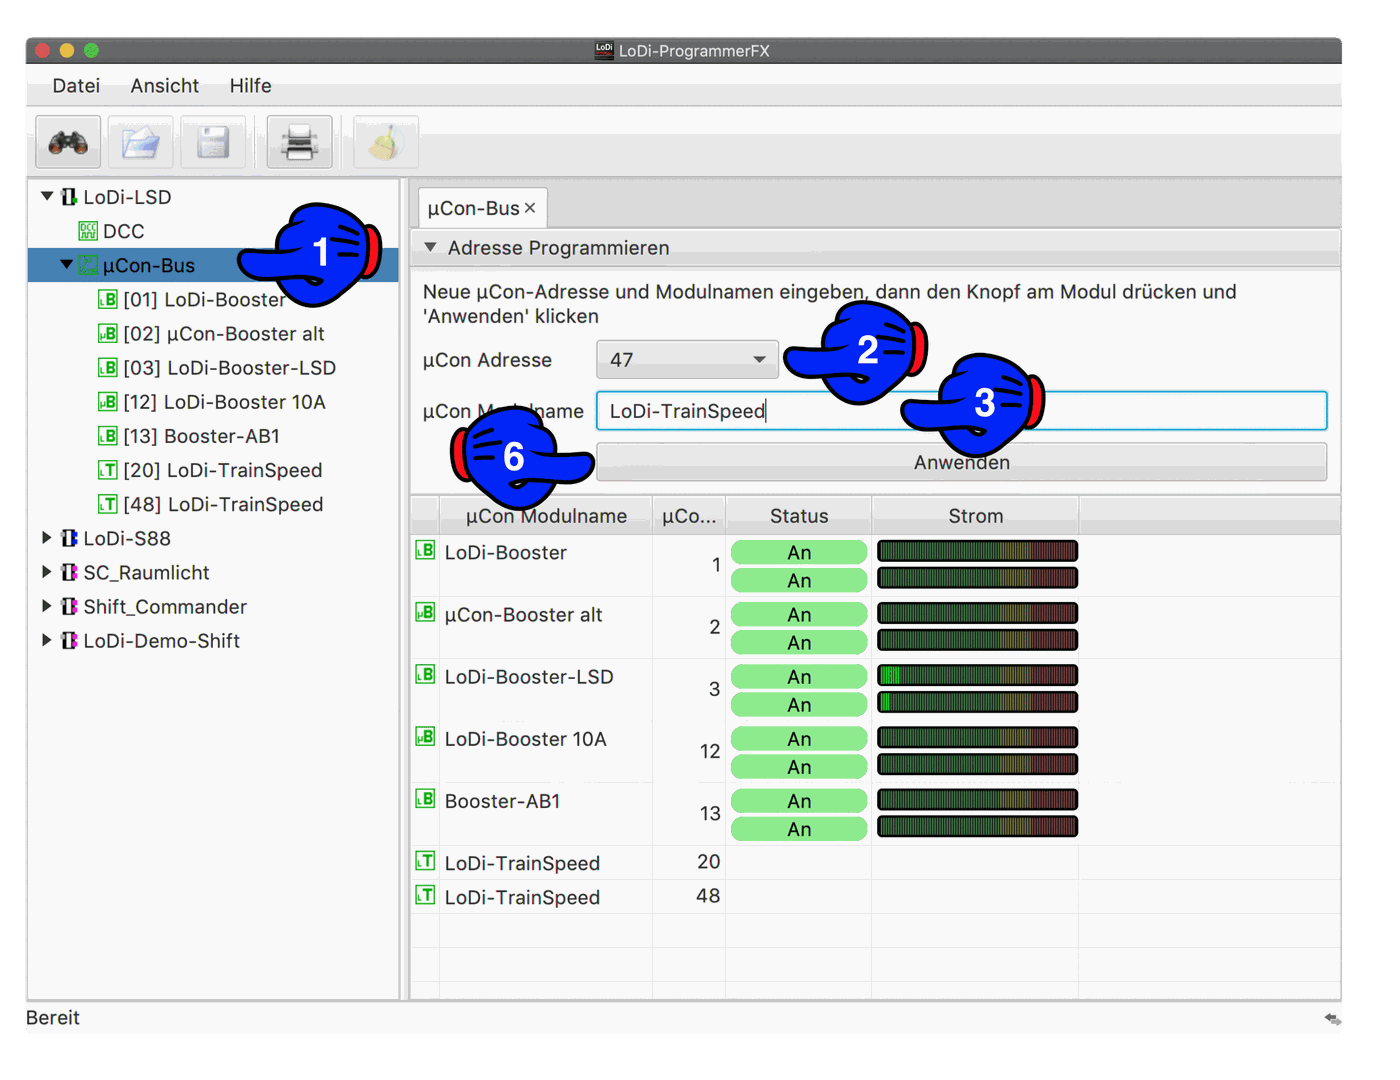The height and width of the screenshot is (1080, 1400).
Task: Click first Strom bar of LoDi-Booster-LSD
Action: tap(977, 675)
